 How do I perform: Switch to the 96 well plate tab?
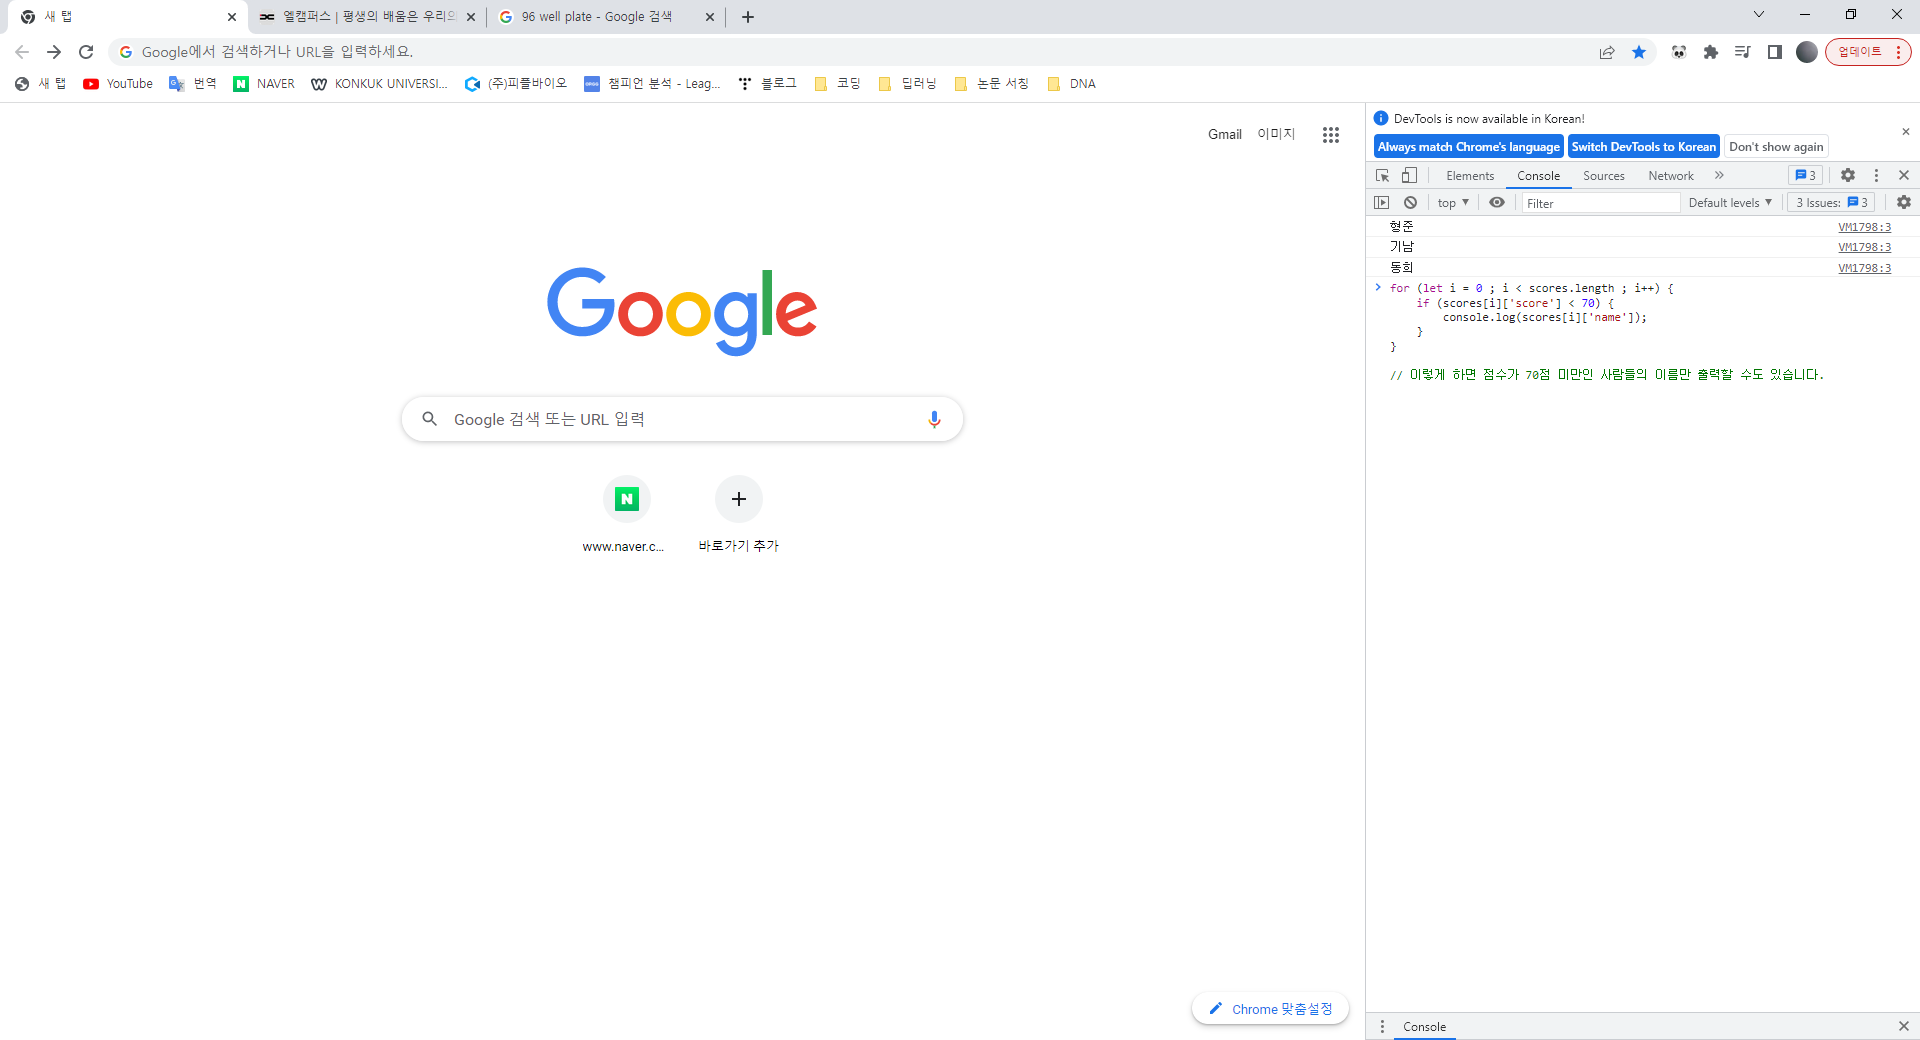(605, 17)
